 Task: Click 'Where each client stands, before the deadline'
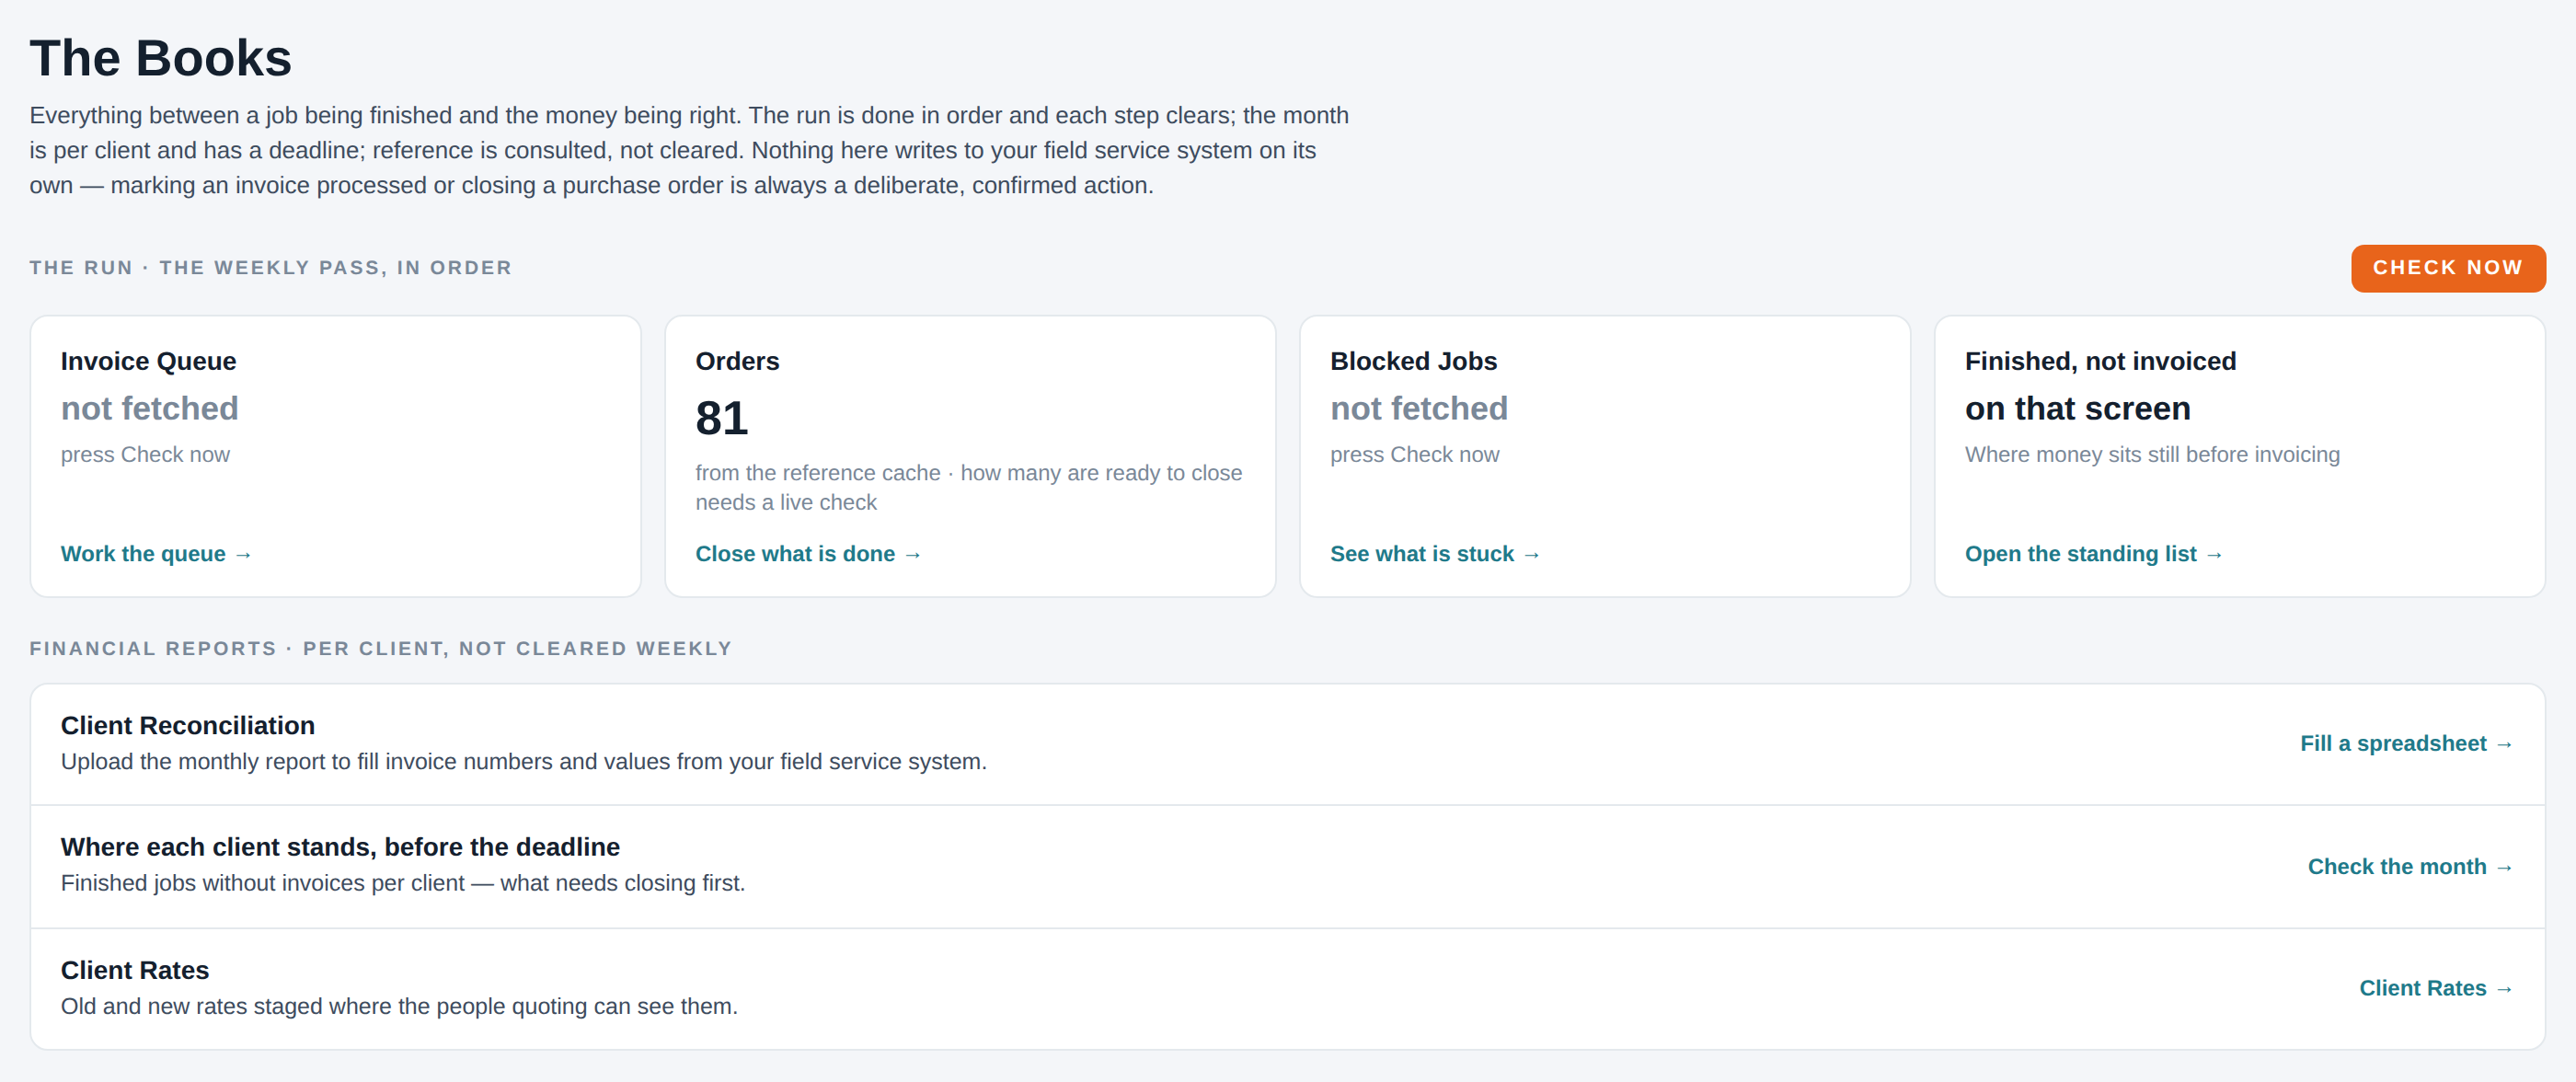(340, 847)
